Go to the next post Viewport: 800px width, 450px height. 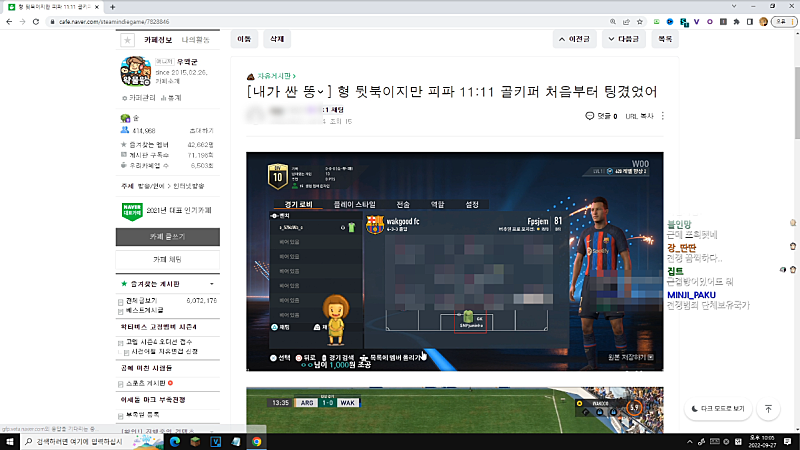[623, 39]
